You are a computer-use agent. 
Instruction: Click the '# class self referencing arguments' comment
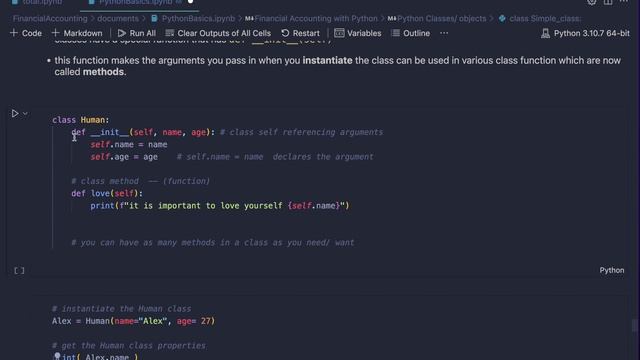301,132
